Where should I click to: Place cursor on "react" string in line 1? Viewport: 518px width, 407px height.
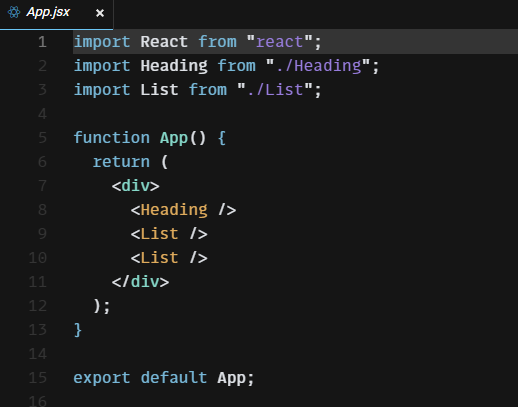[x=279, y=42]
